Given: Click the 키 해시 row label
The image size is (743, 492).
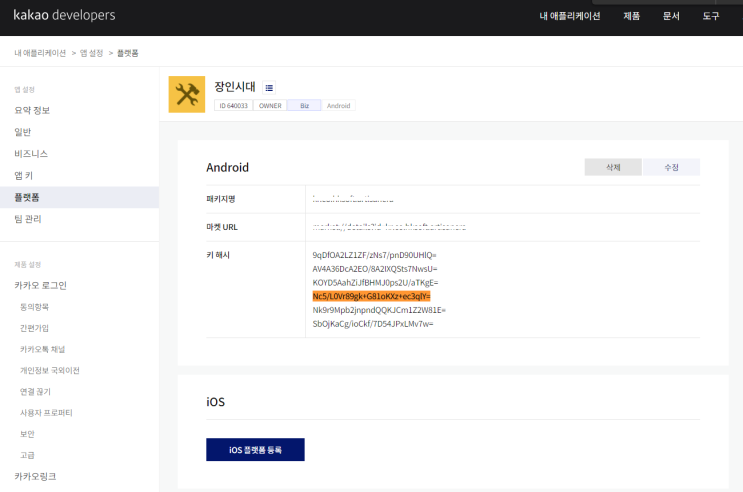Looking at the screenshot, I should 218,255.
